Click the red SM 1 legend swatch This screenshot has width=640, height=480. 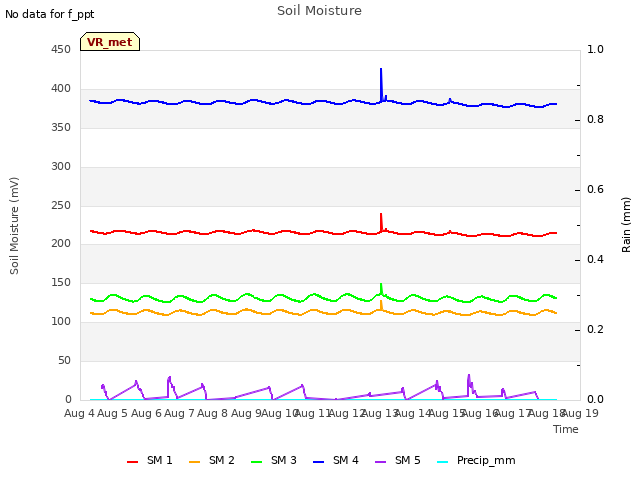coord(133,462)
